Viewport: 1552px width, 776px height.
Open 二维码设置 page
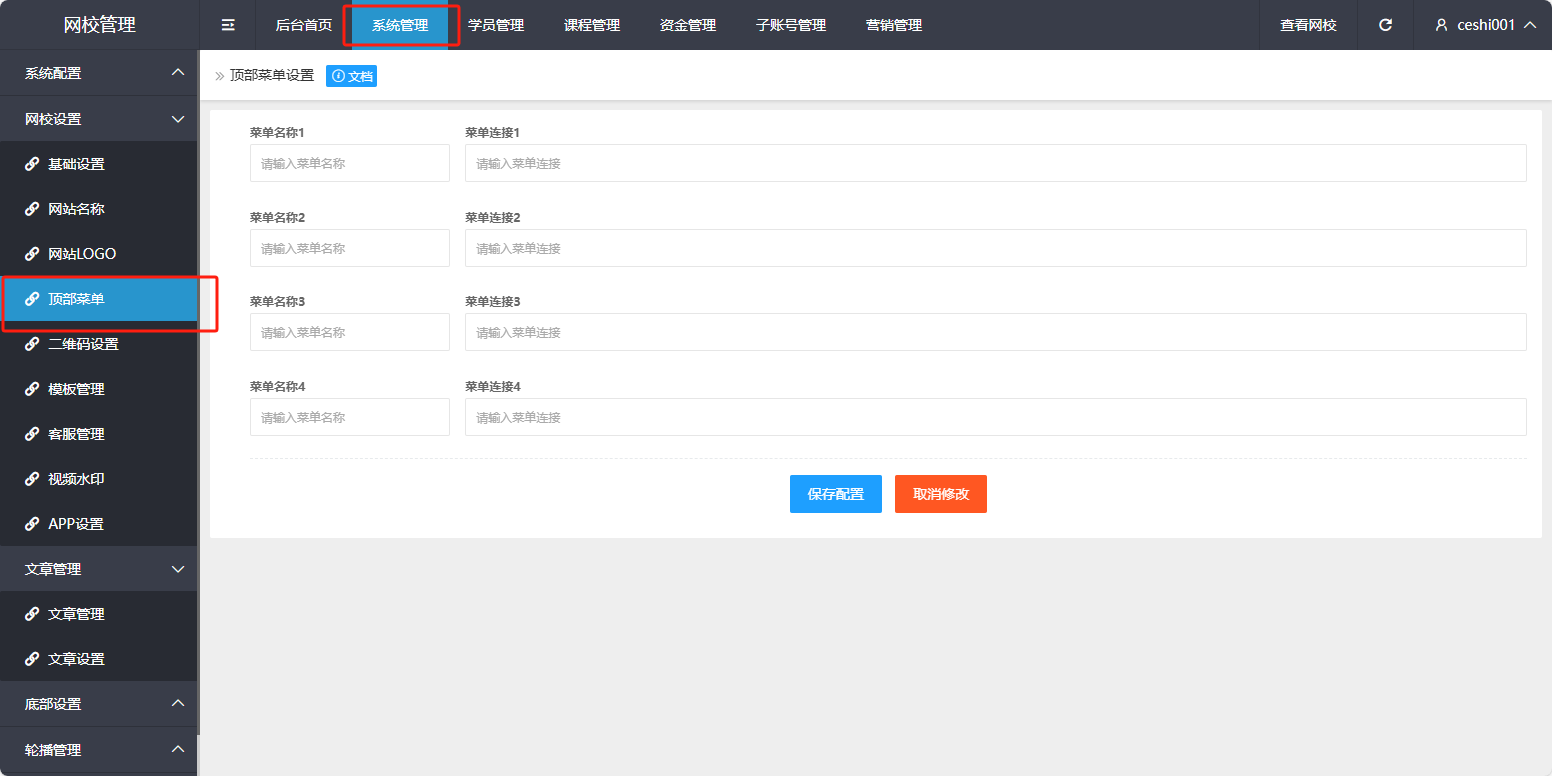click(99, 344)
